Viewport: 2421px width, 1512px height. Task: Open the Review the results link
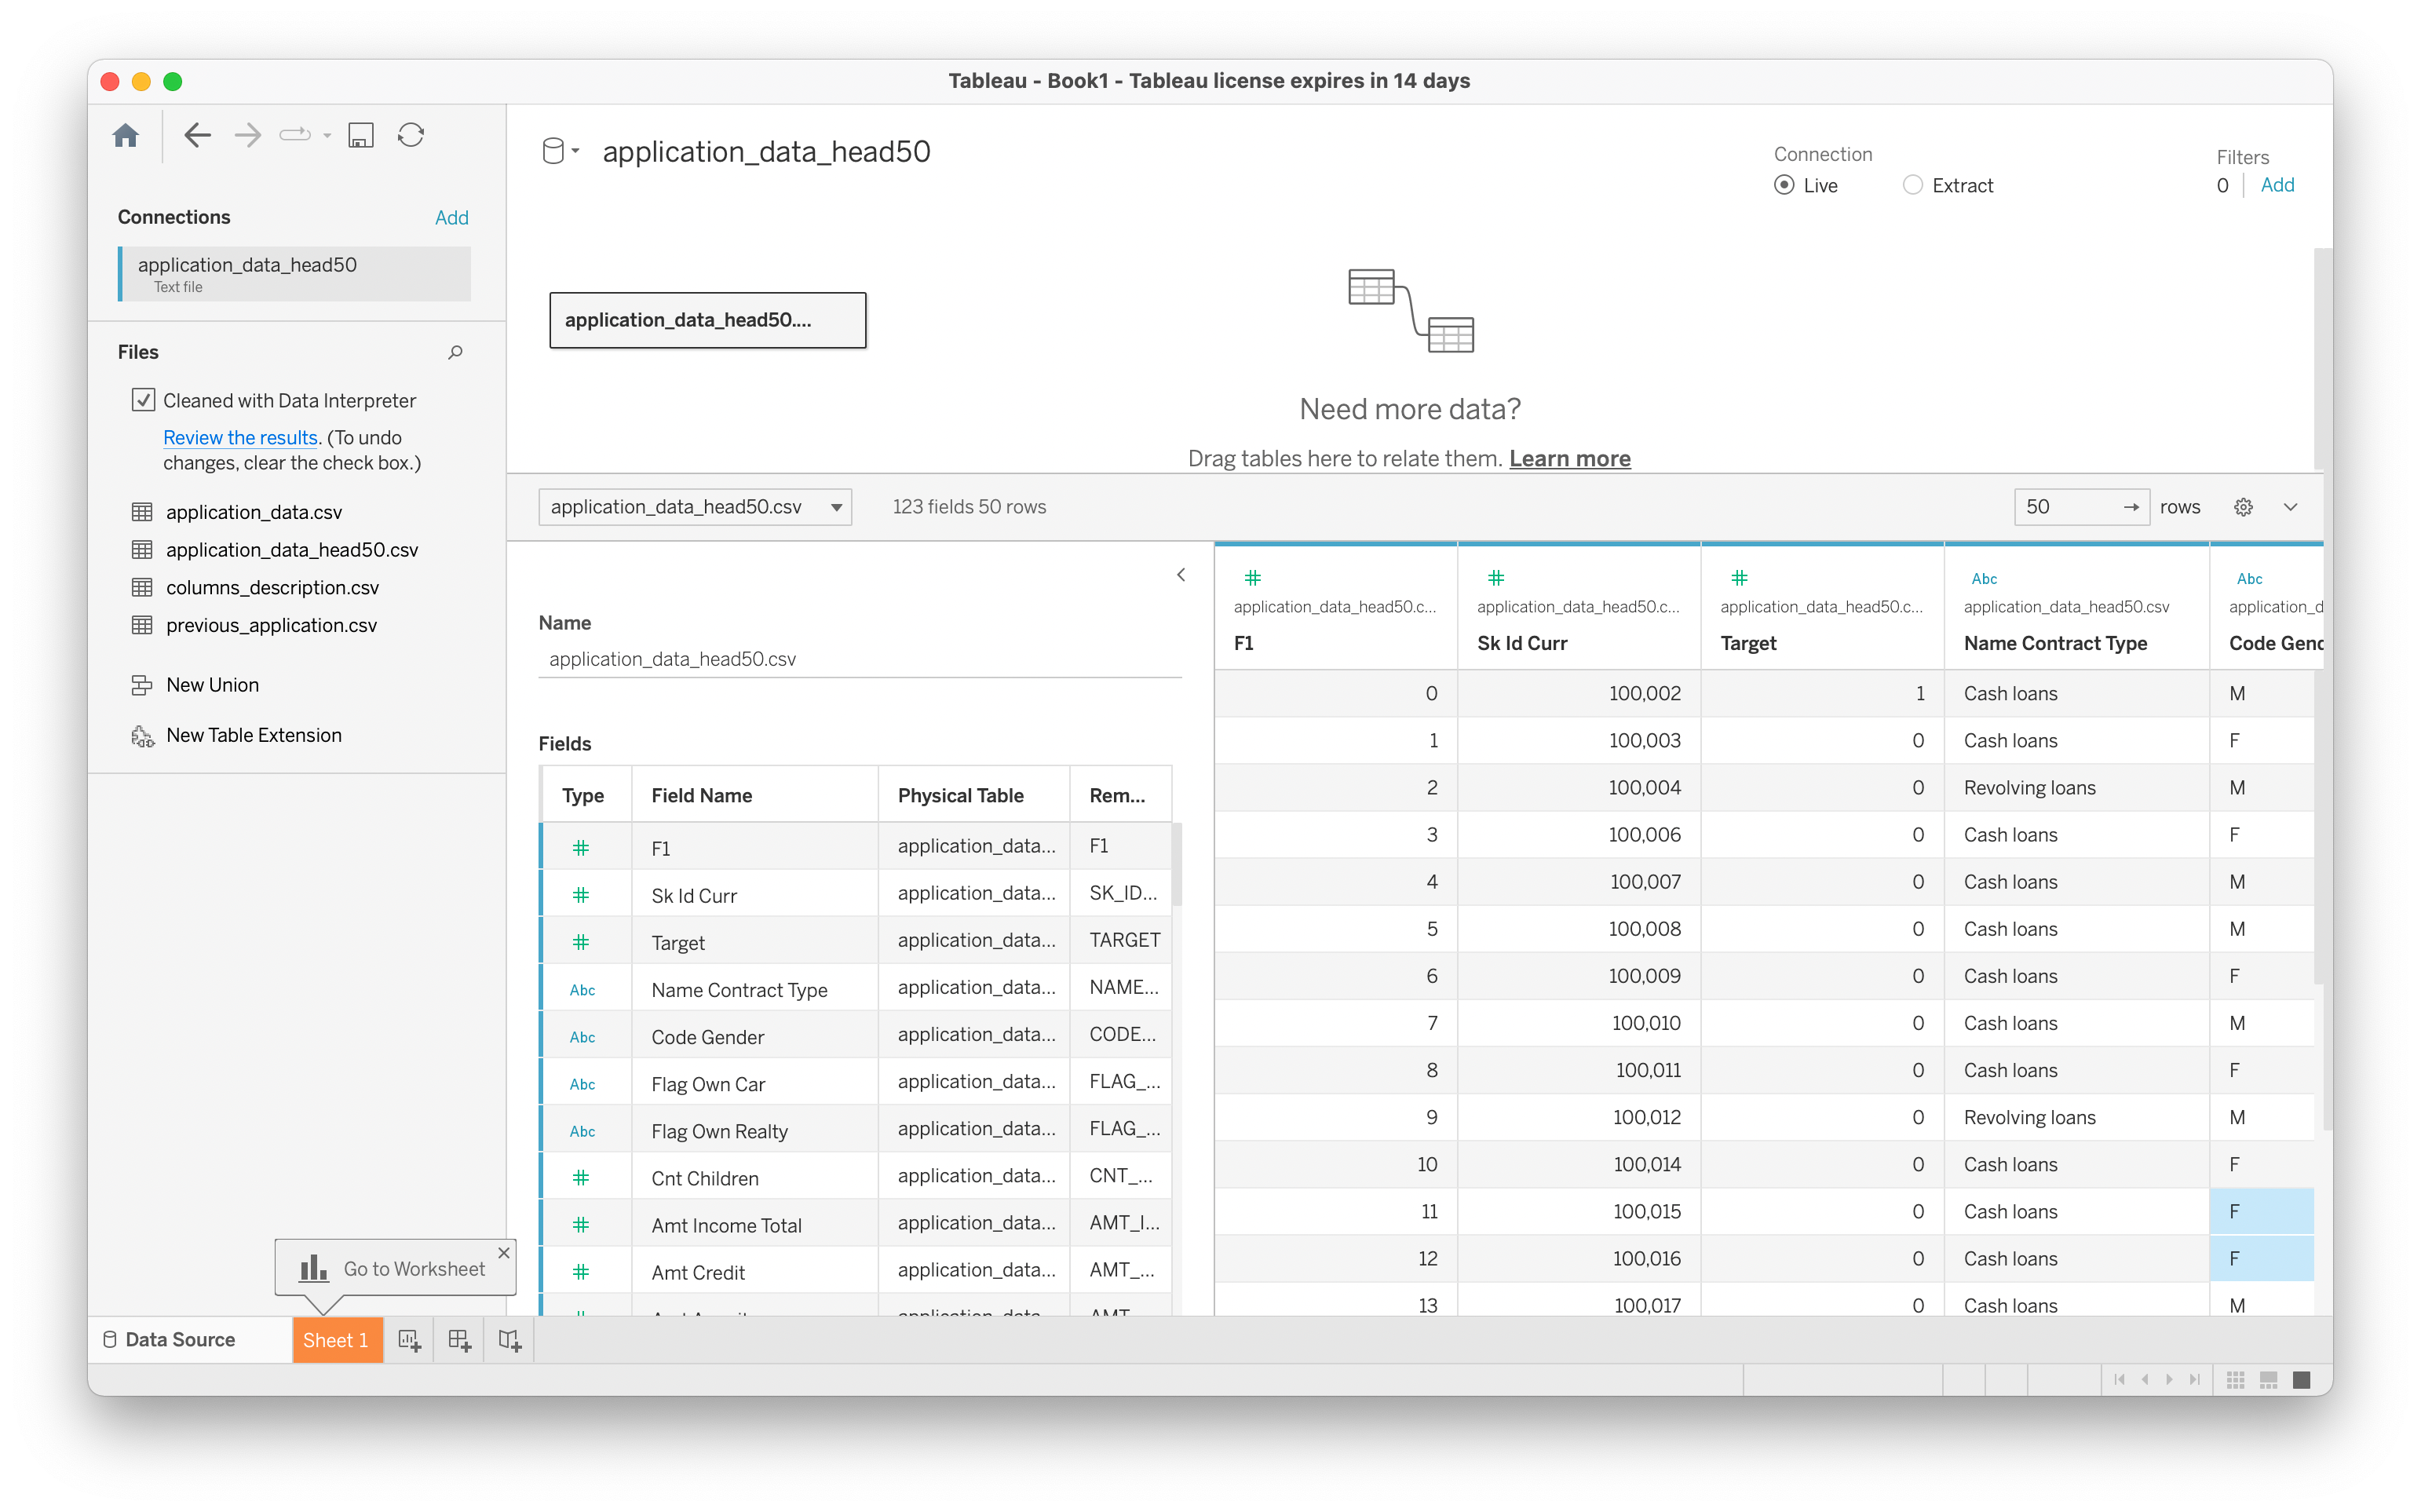(x=240, y=437)
